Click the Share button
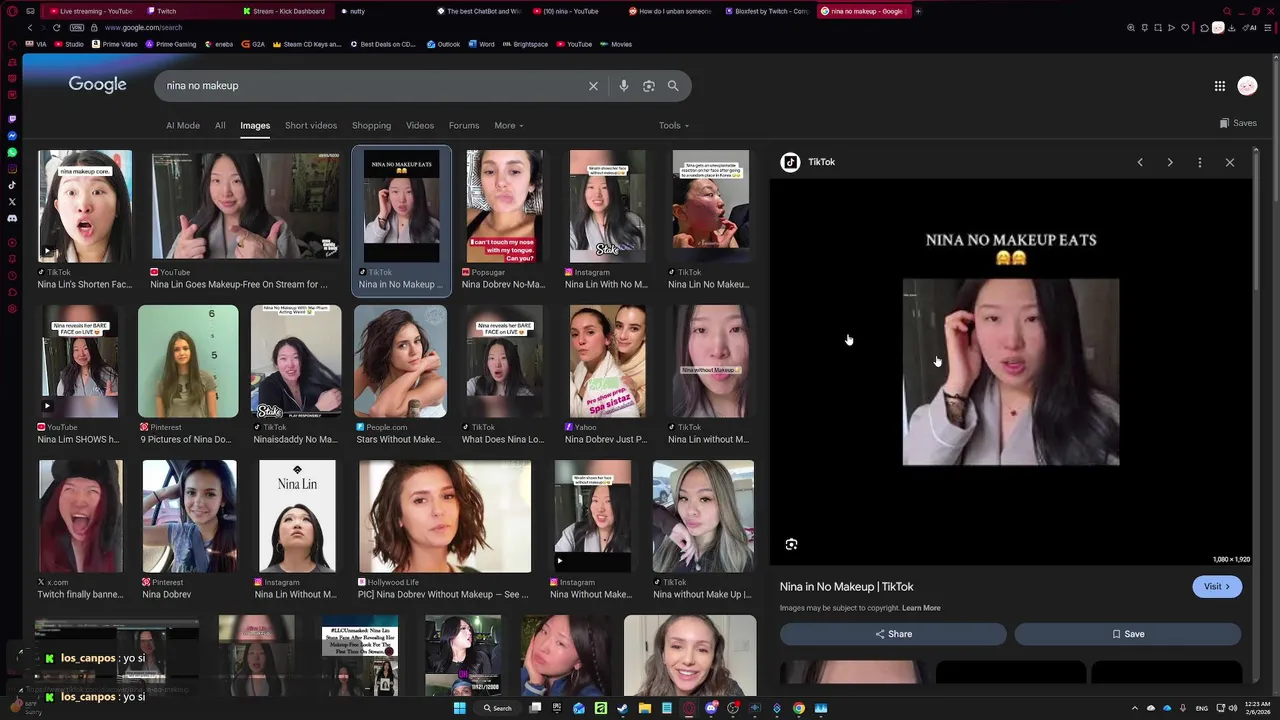 [893, 634]
